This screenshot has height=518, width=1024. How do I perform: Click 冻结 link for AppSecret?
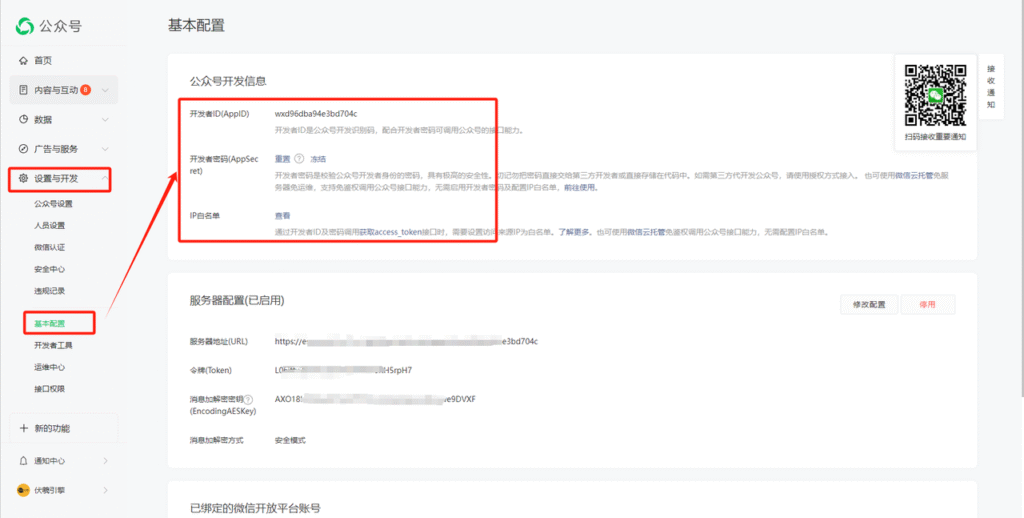[318, 159]
